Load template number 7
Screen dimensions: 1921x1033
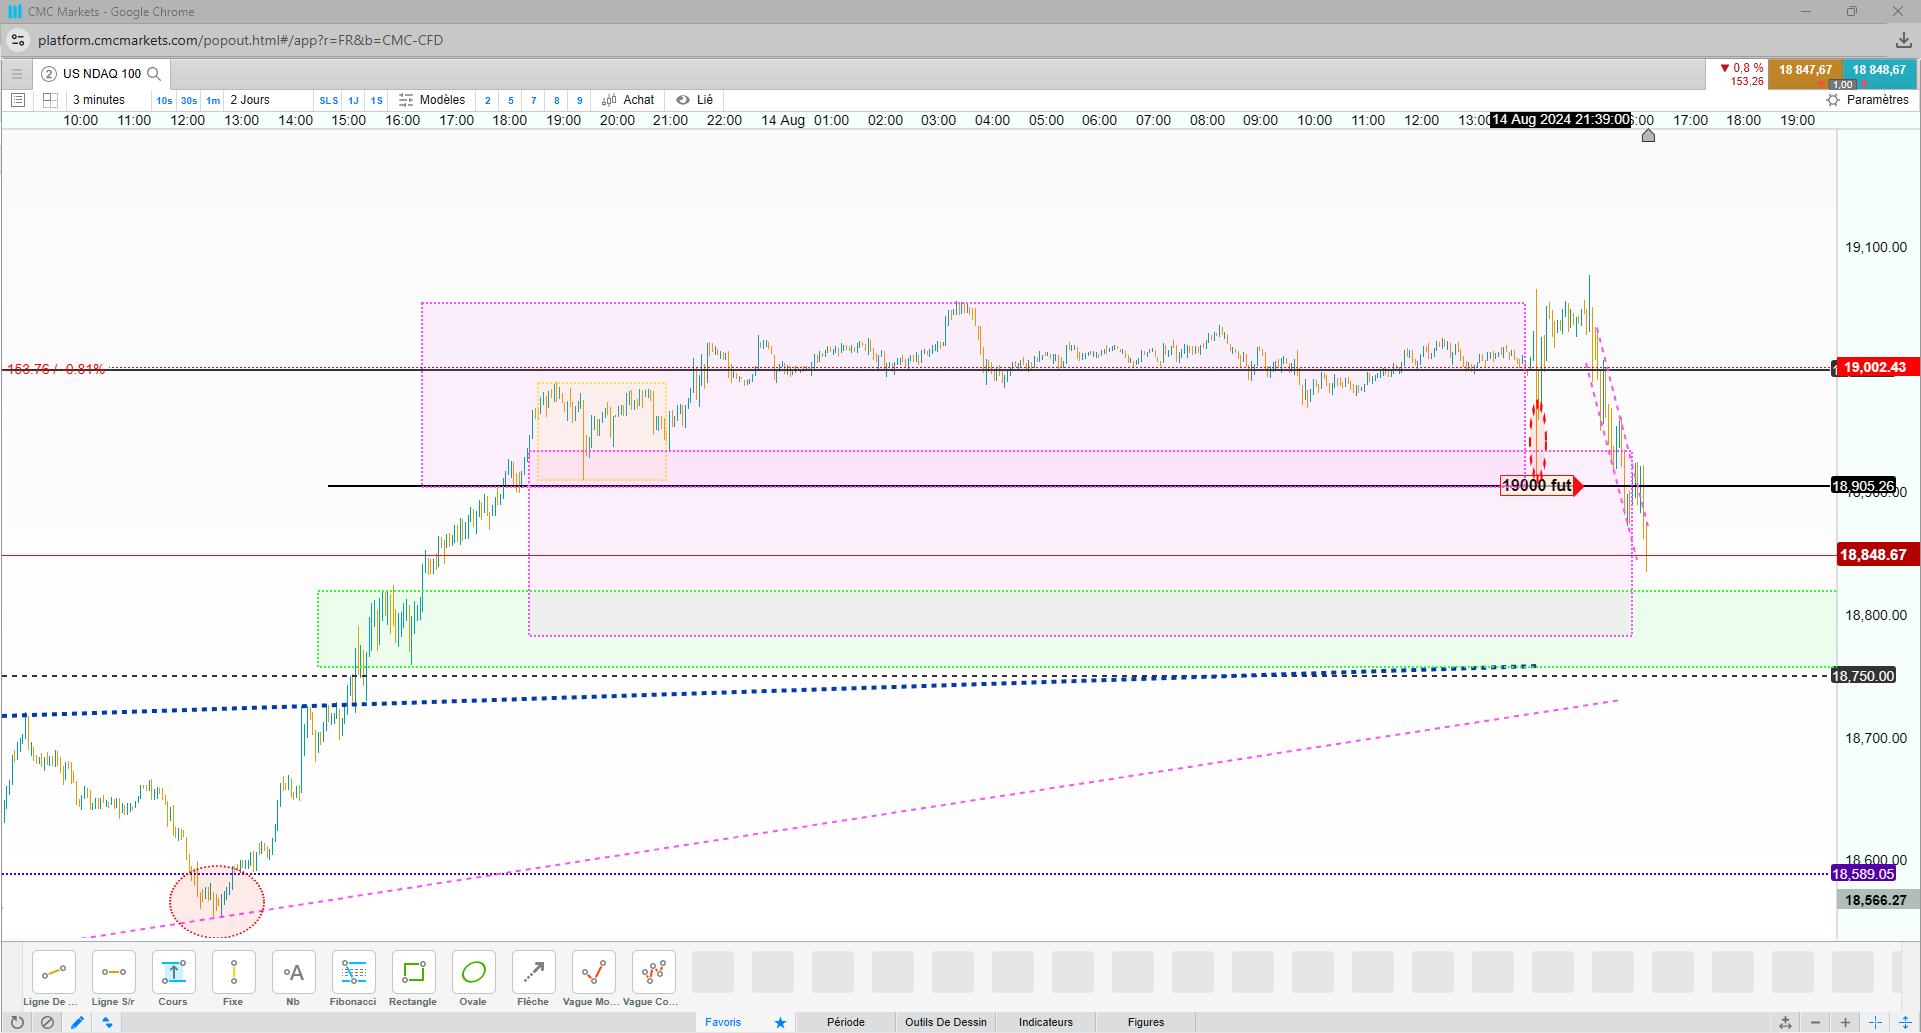[534, 100]
